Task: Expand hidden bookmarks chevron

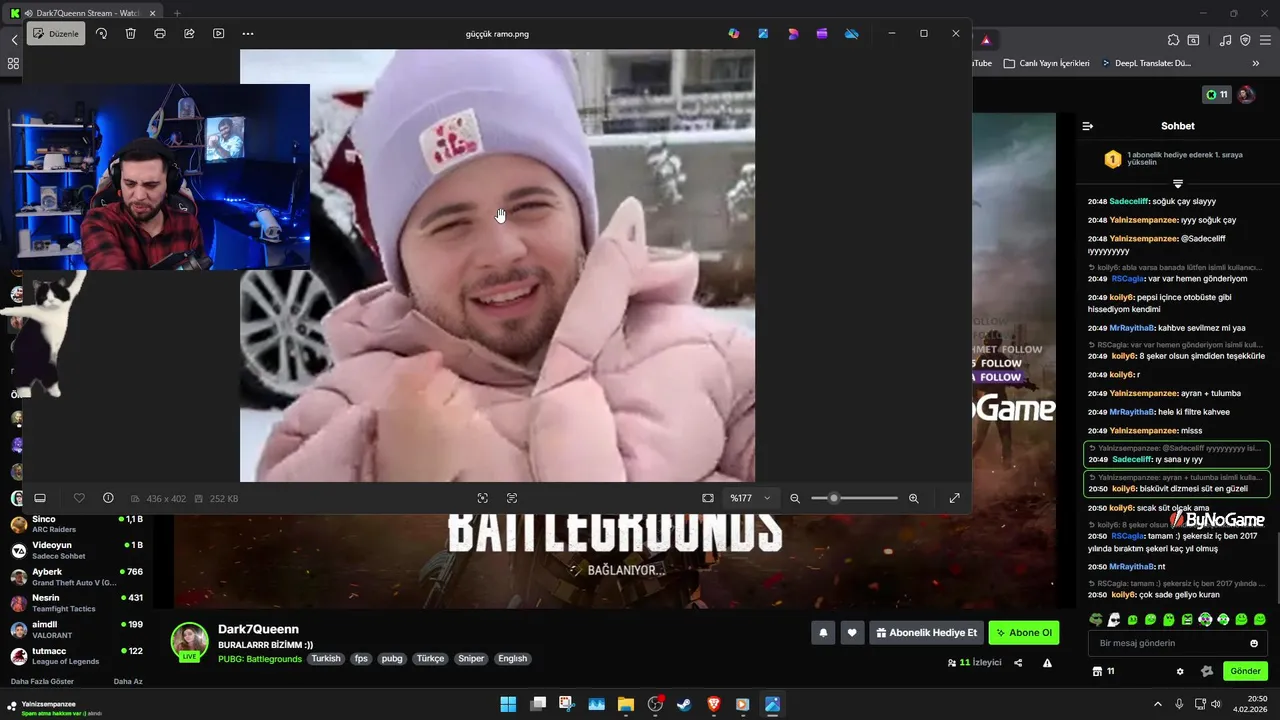Action: (x=1256, y=63)
